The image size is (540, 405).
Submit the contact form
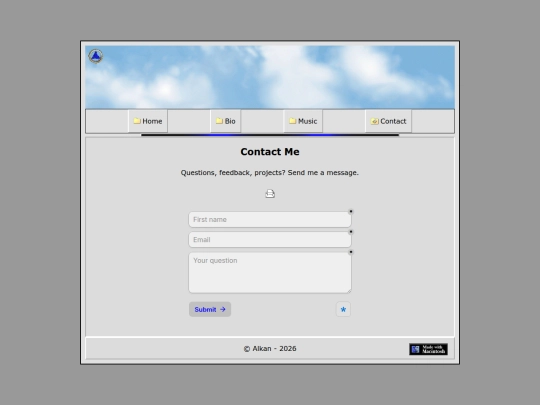(x=210, y=309)
